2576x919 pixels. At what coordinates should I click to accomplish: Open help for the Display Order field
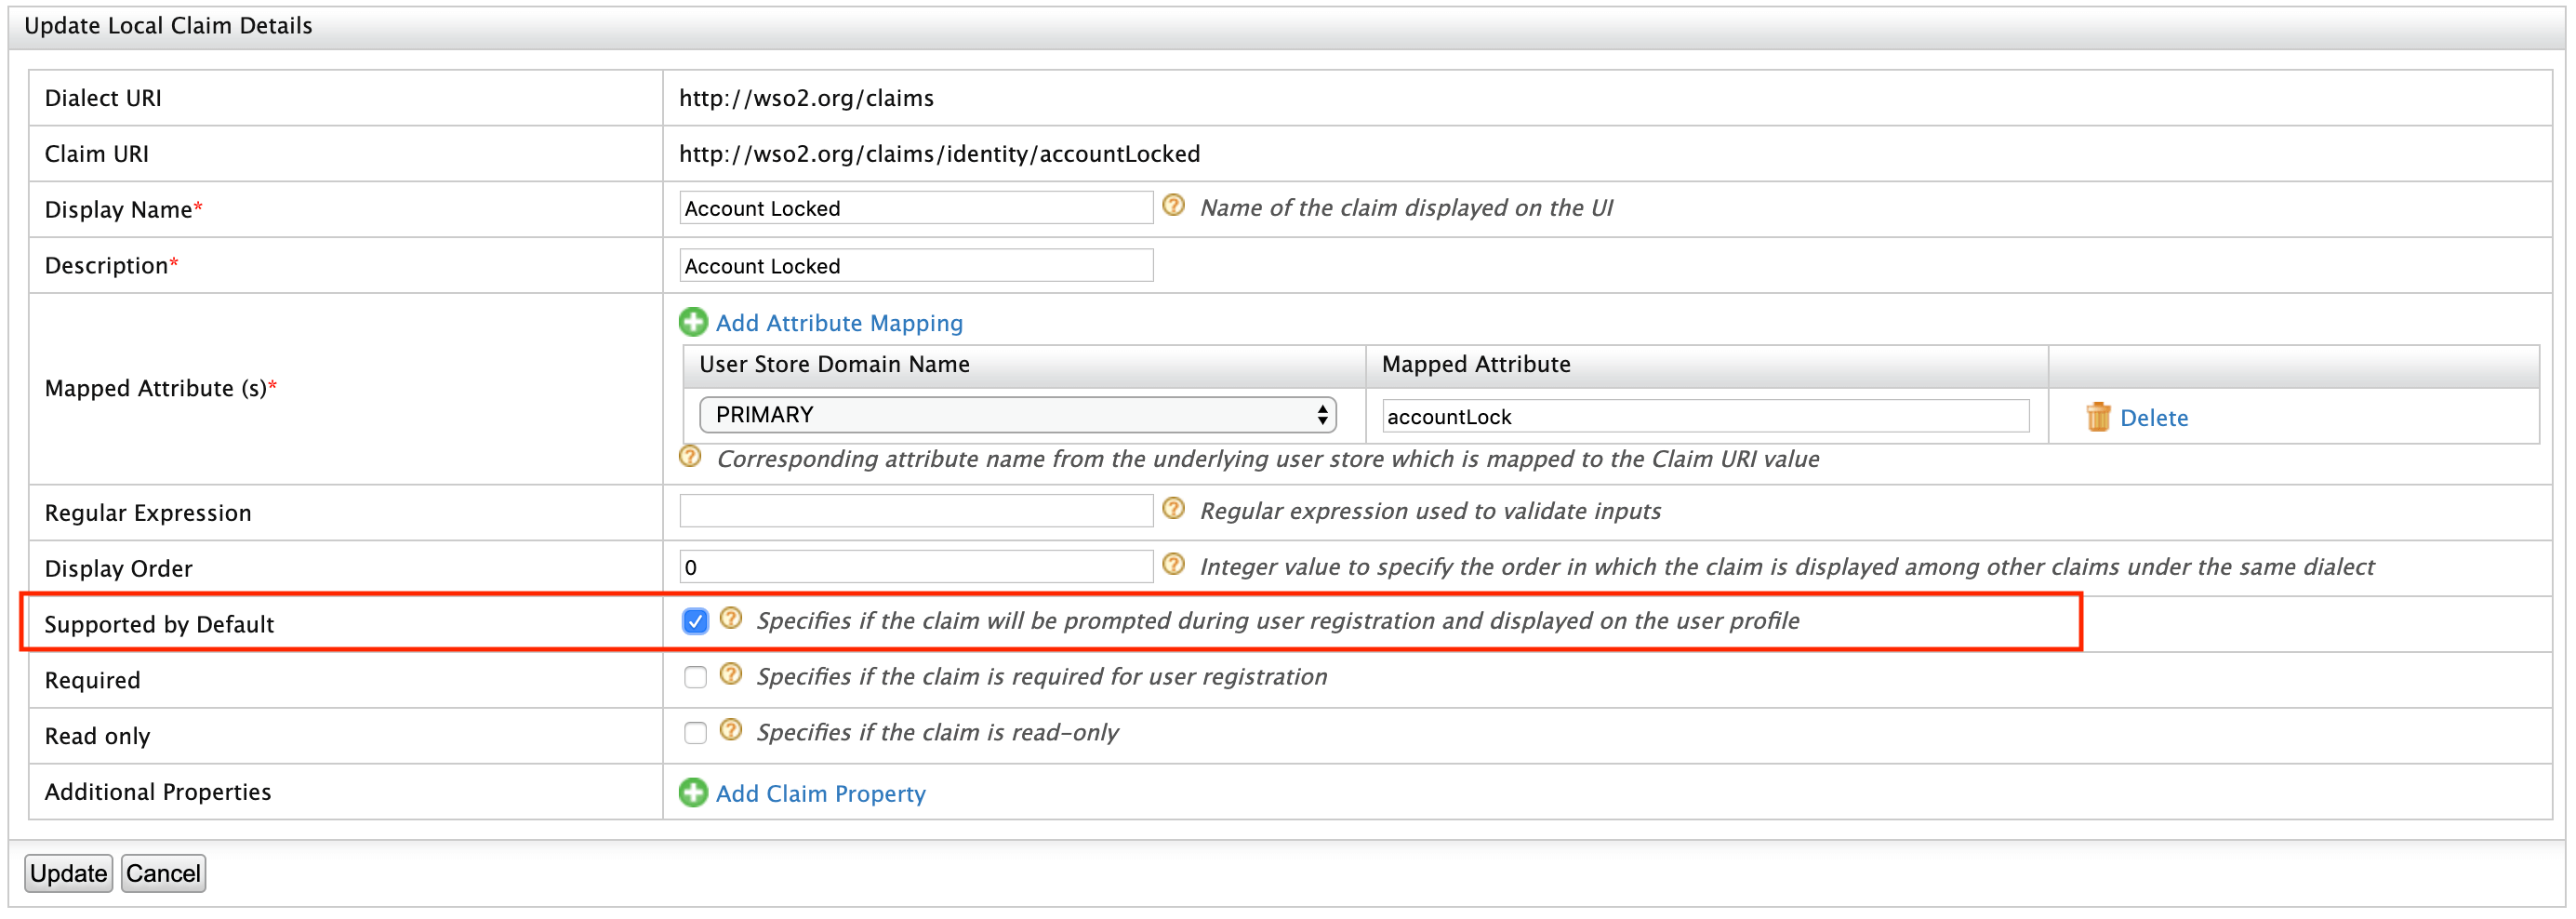point(1175,564)
